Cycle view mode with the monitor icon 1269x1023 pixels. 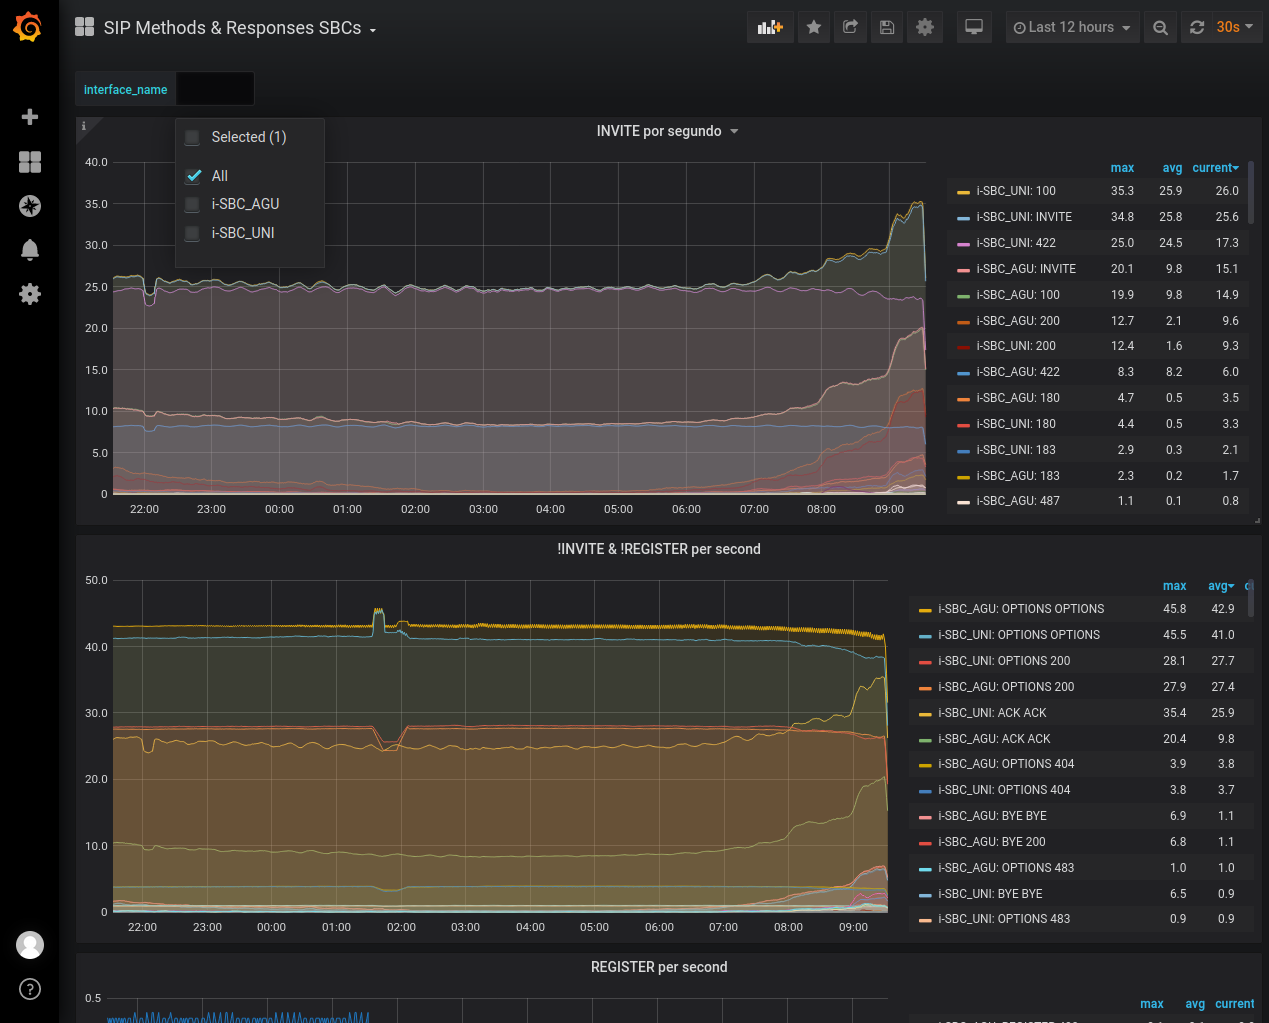974,27
